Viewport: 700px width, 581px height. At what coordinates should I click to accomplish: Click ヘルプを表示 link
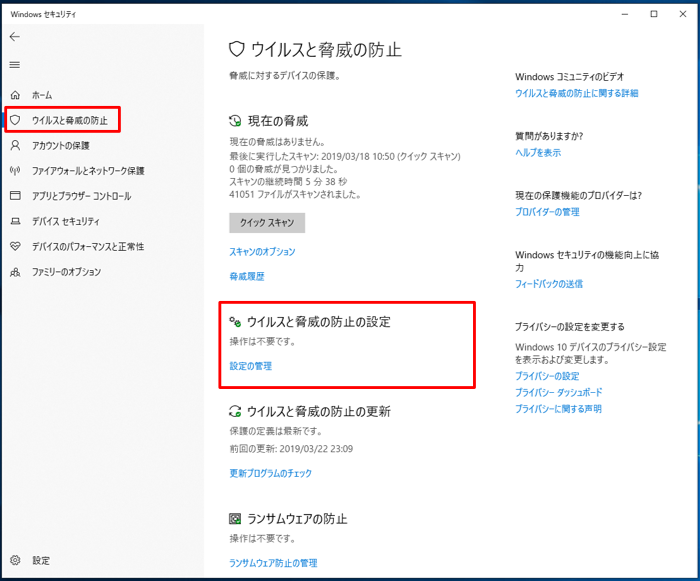tap(538, 152)
